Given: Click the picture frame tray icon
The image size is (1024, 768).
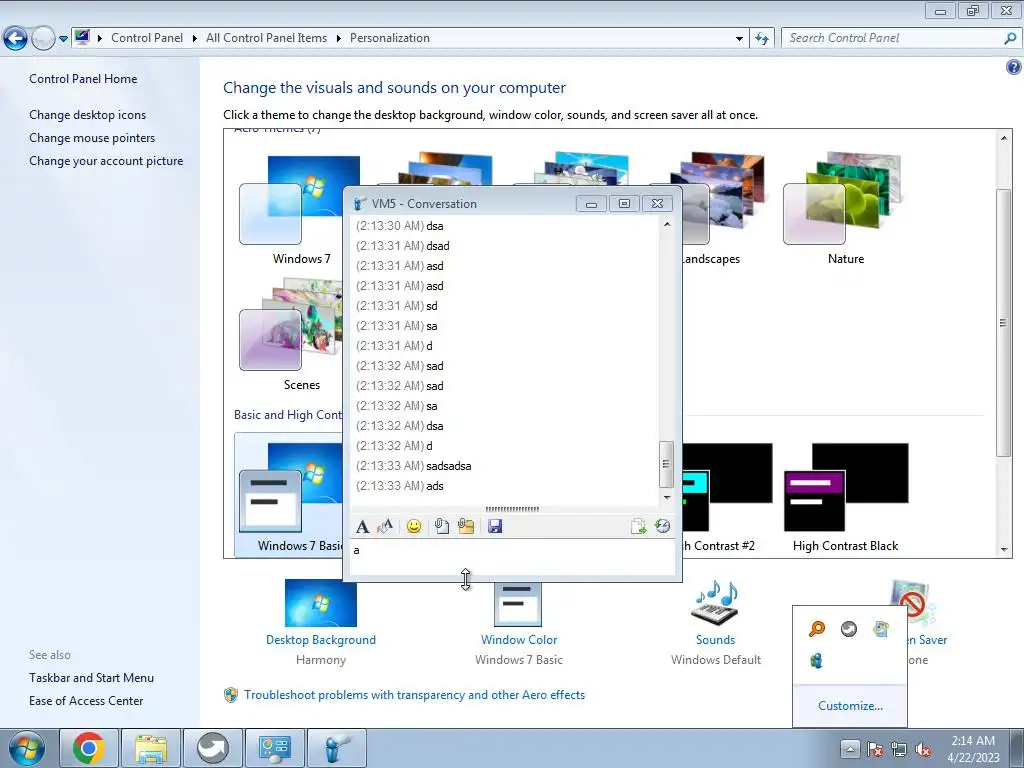Looking at the screenshot, I should coord(880,629).
